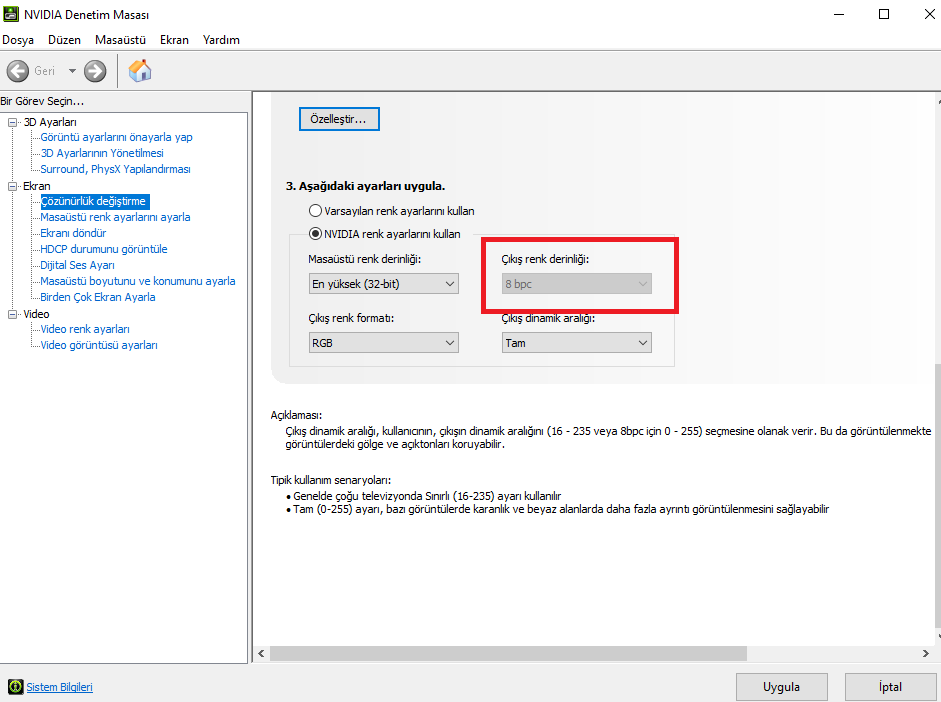Viewport: 941px width, 702px height.
Task: Open Masaüstü renk ayarlarını ayarla
Action: point(115,217)
